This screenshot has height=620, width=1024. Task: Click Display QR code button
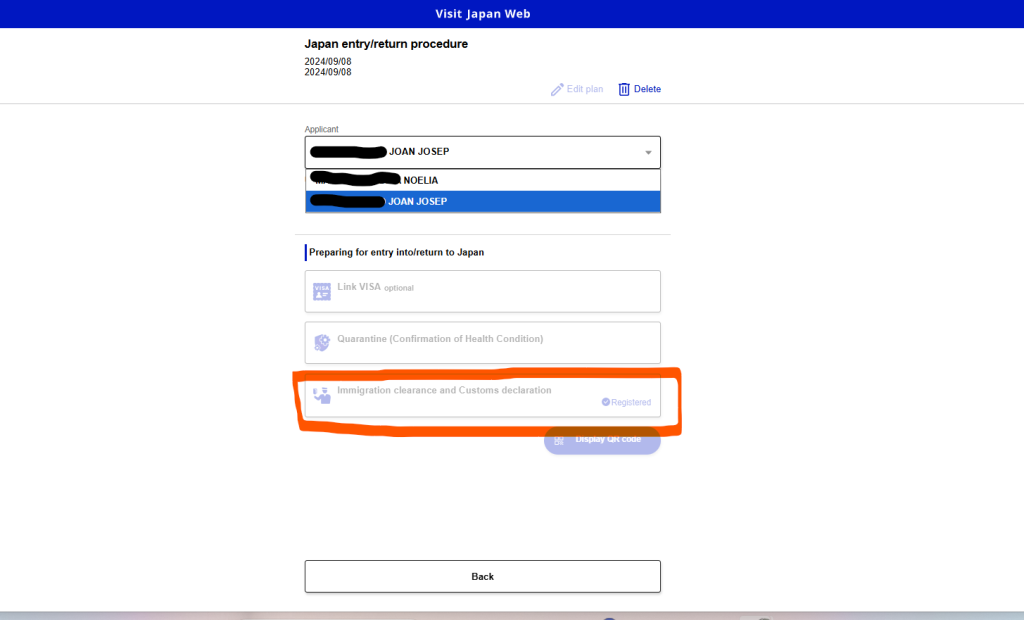coord(602,440)
